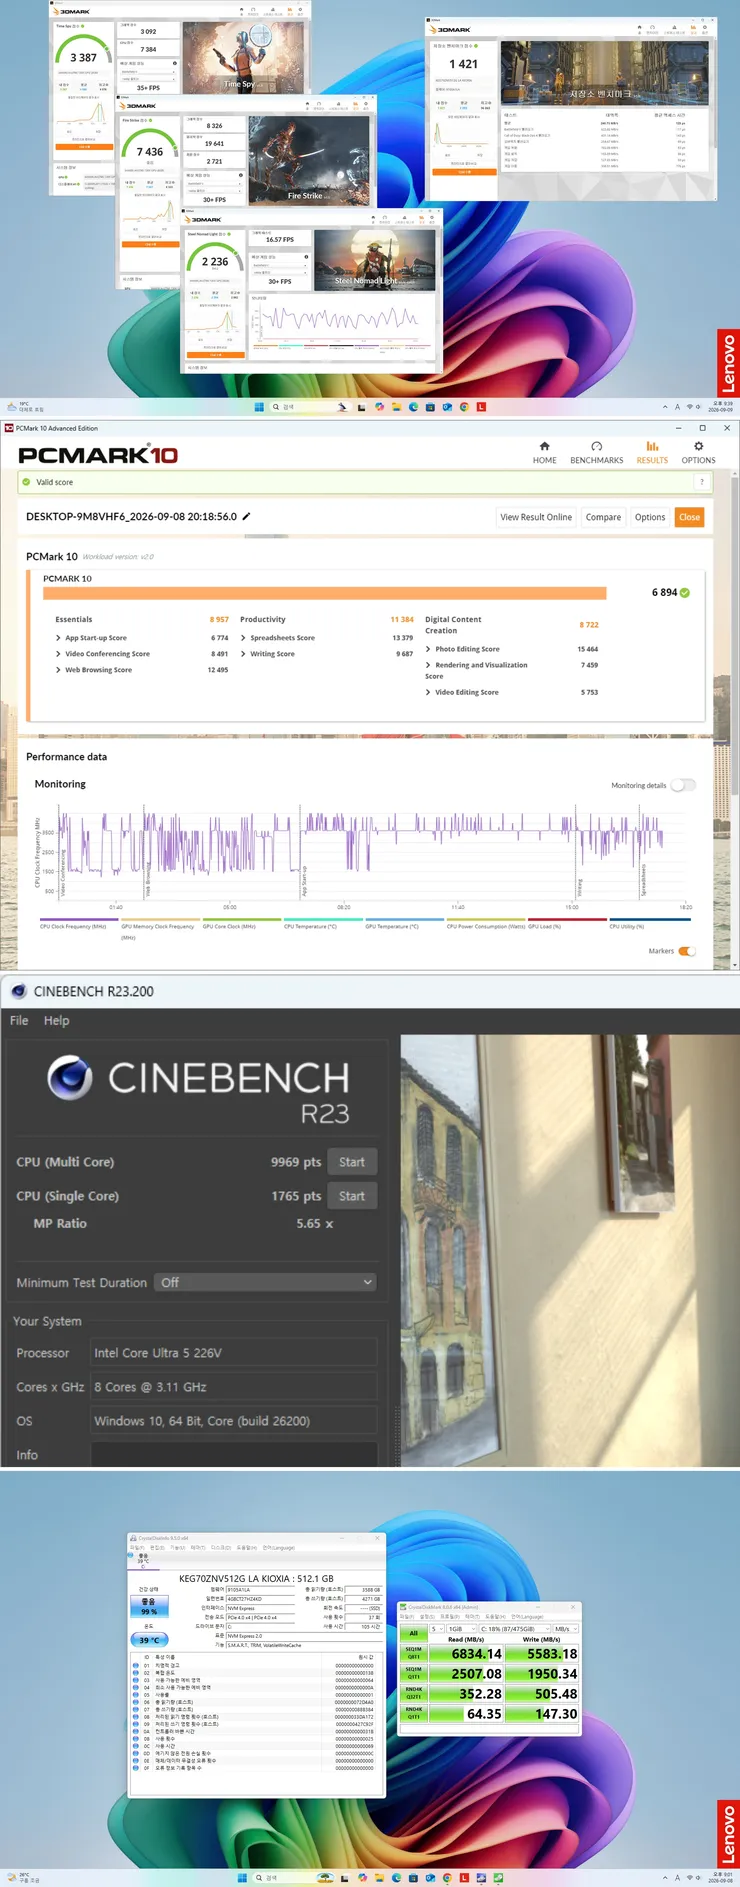Click the green validity badge next to 6 894
Viewport: 740px width, 1887px height.
[x=685, y=592]
